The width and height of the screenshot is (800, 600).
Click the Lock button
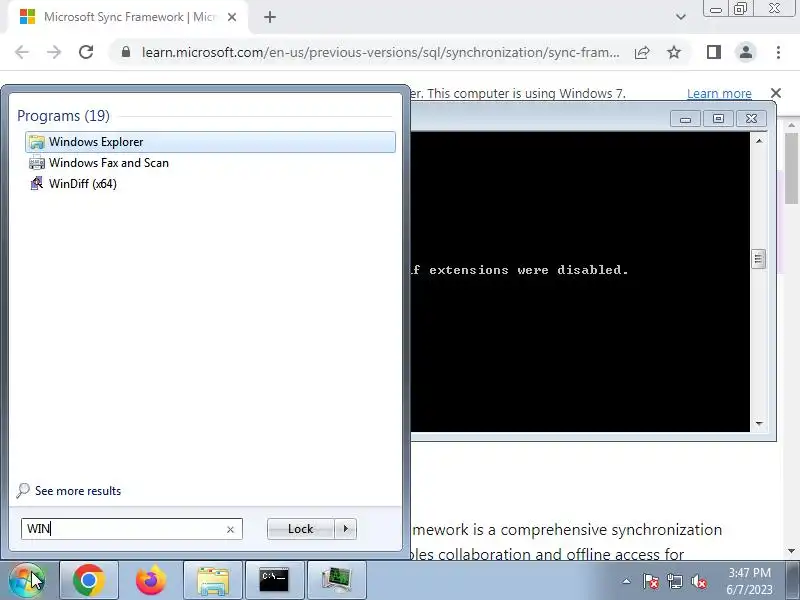tap(301, 529)
